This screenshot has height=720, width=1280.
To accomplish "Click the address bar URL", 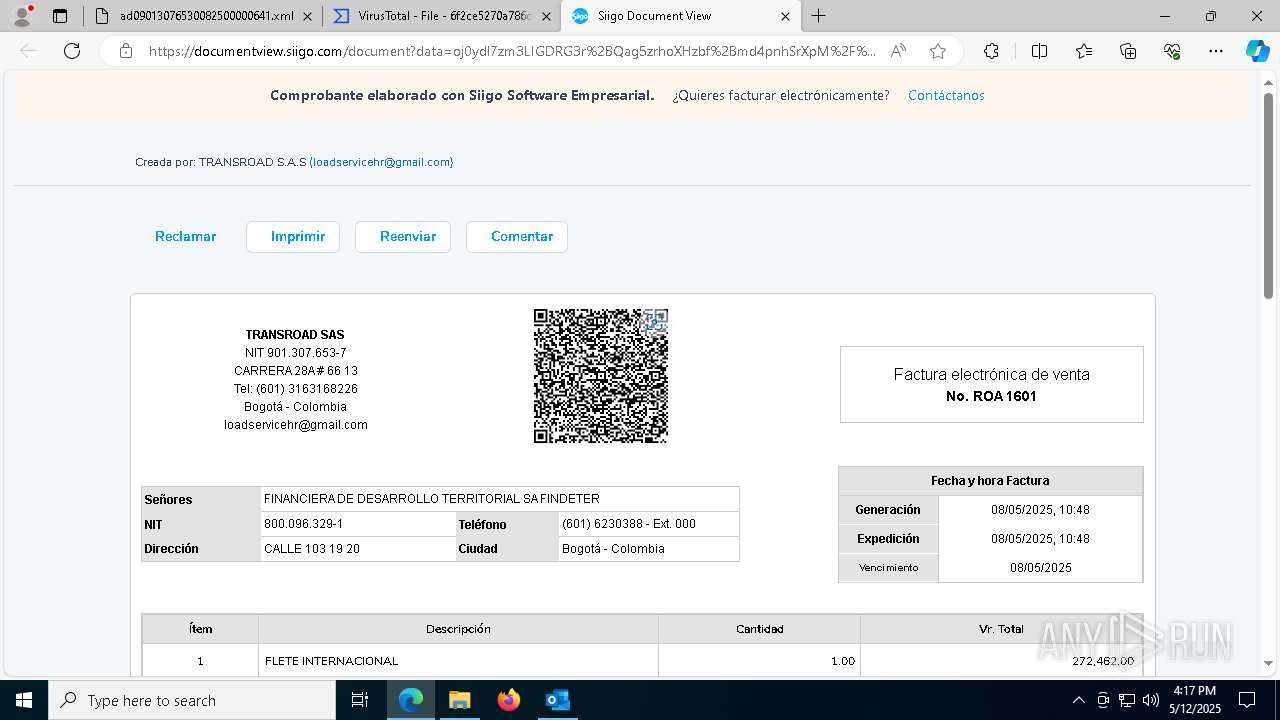I will (x=511, y=51).
